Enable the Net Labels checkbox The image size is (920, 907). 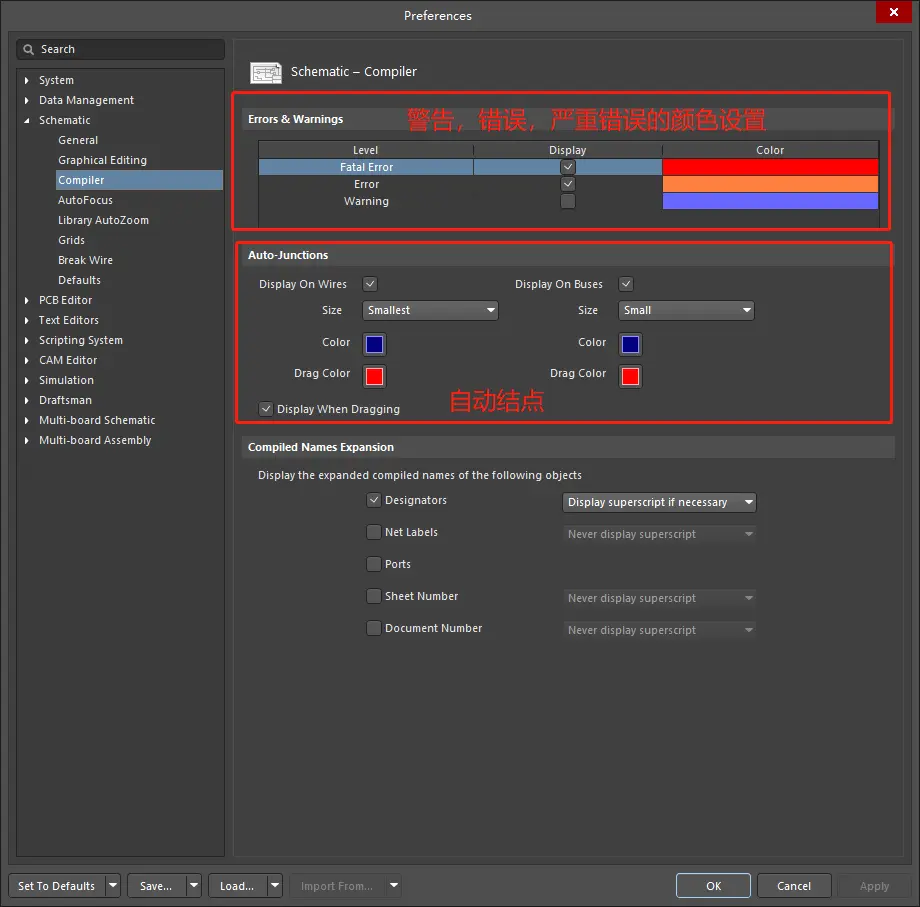coord(374,532)
